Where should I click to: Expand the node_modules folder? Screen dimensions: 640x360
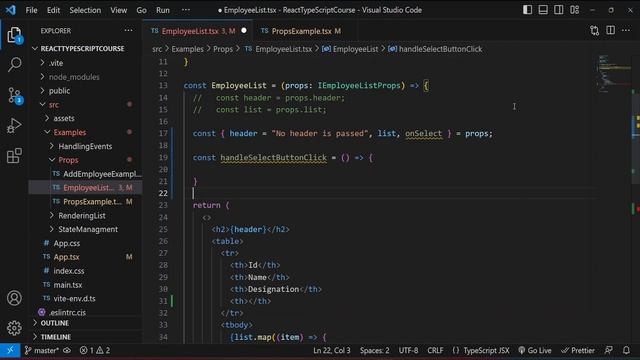click(x=74, y=77)
